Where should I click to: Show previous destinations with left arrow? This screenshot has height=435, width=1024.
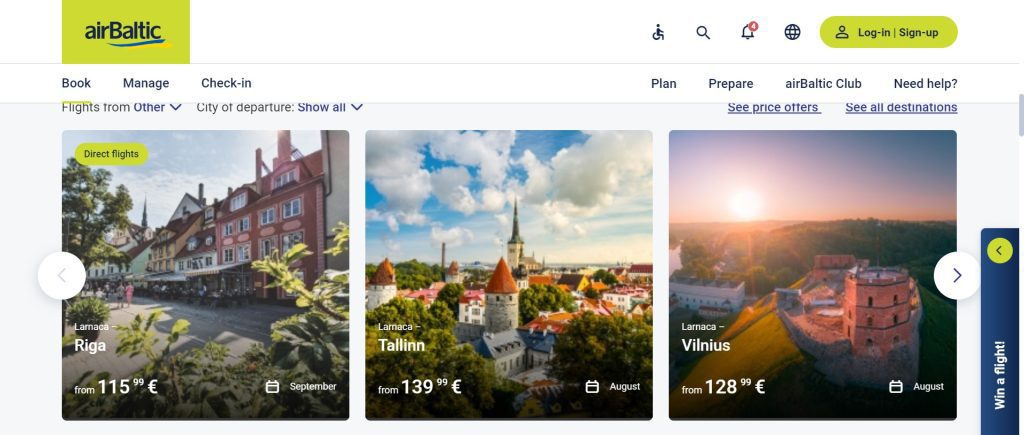[62, 275]
